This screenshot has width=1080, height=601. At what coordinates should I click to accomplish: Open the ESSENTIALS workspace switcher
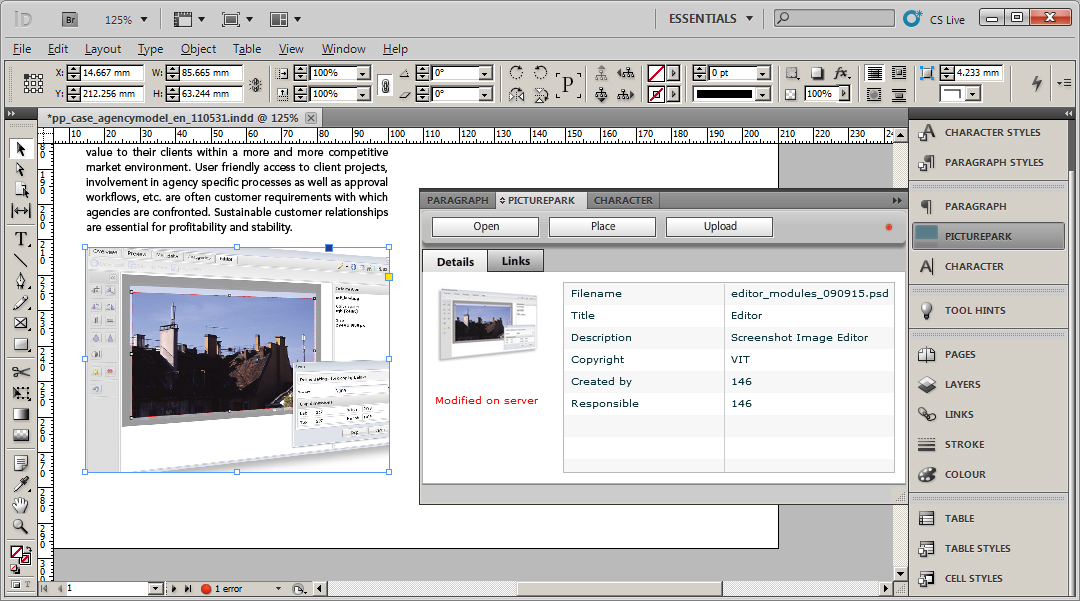click(711, 19)
